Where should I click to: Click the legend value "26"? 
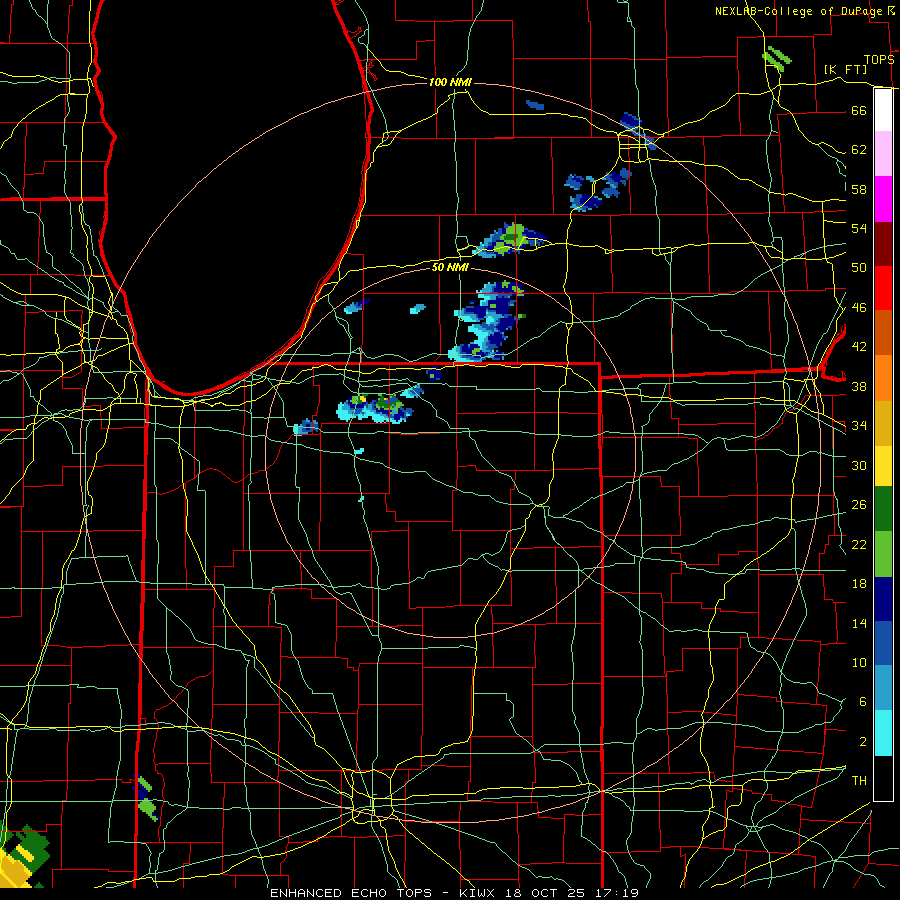(x=859, y=505)
